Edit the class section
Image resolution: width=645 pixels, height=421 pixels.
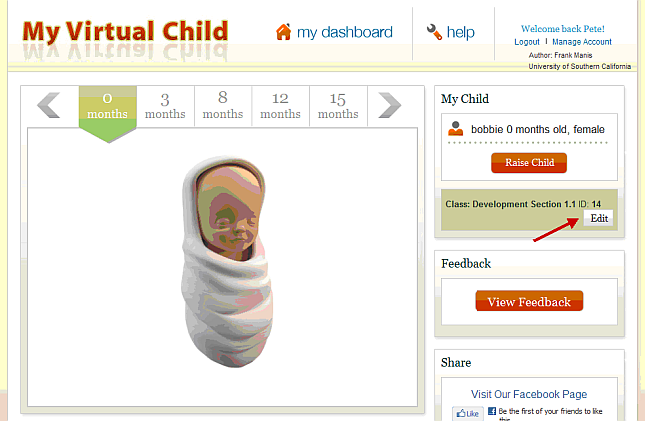tap(599, 218)
